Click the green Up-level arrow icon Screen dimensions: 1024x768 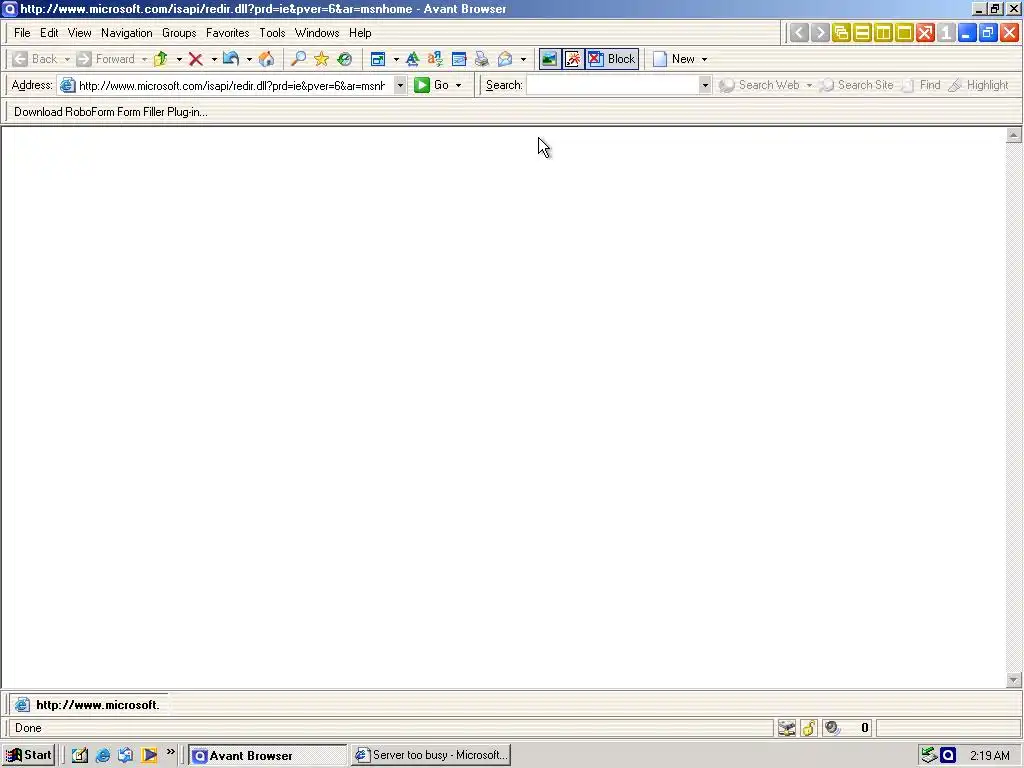coord(161,59)
